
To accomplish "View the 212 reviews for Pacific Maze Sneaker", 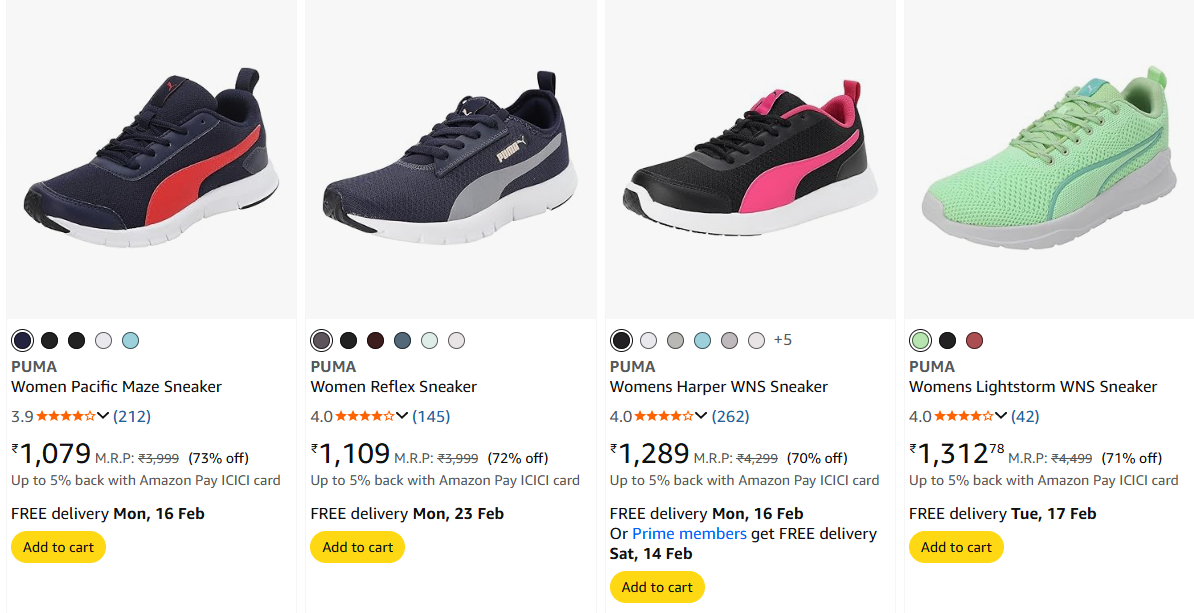I will [132, 416].
